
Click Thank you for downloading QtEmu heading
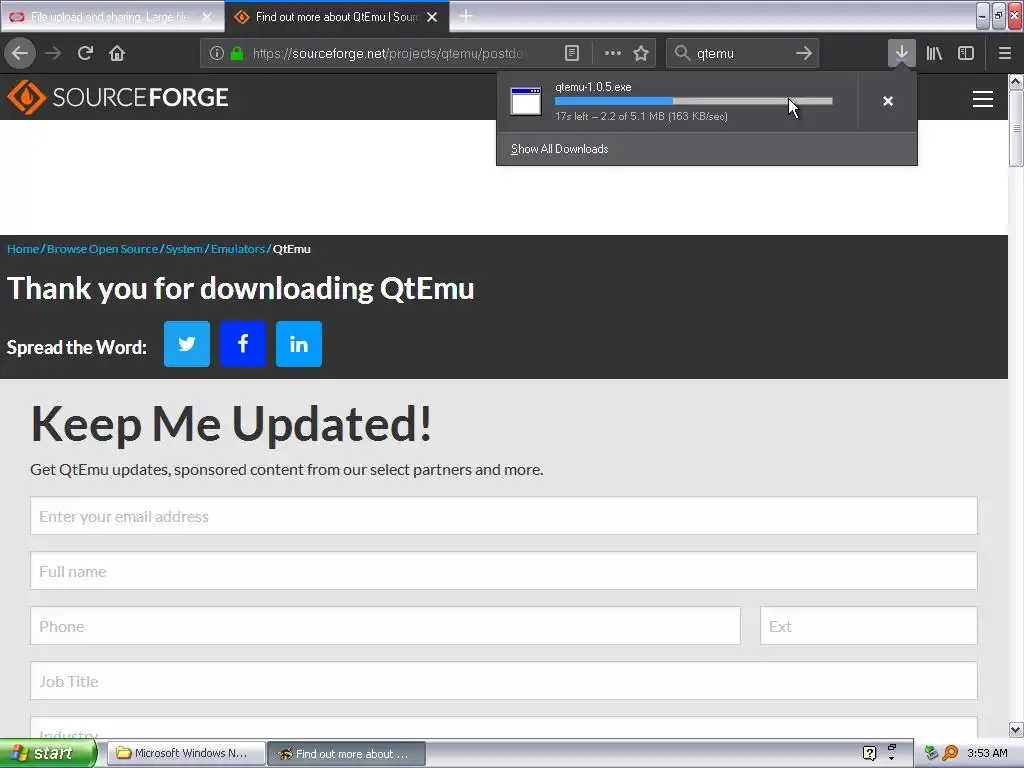pyautogui.click(x=240, y=289)
